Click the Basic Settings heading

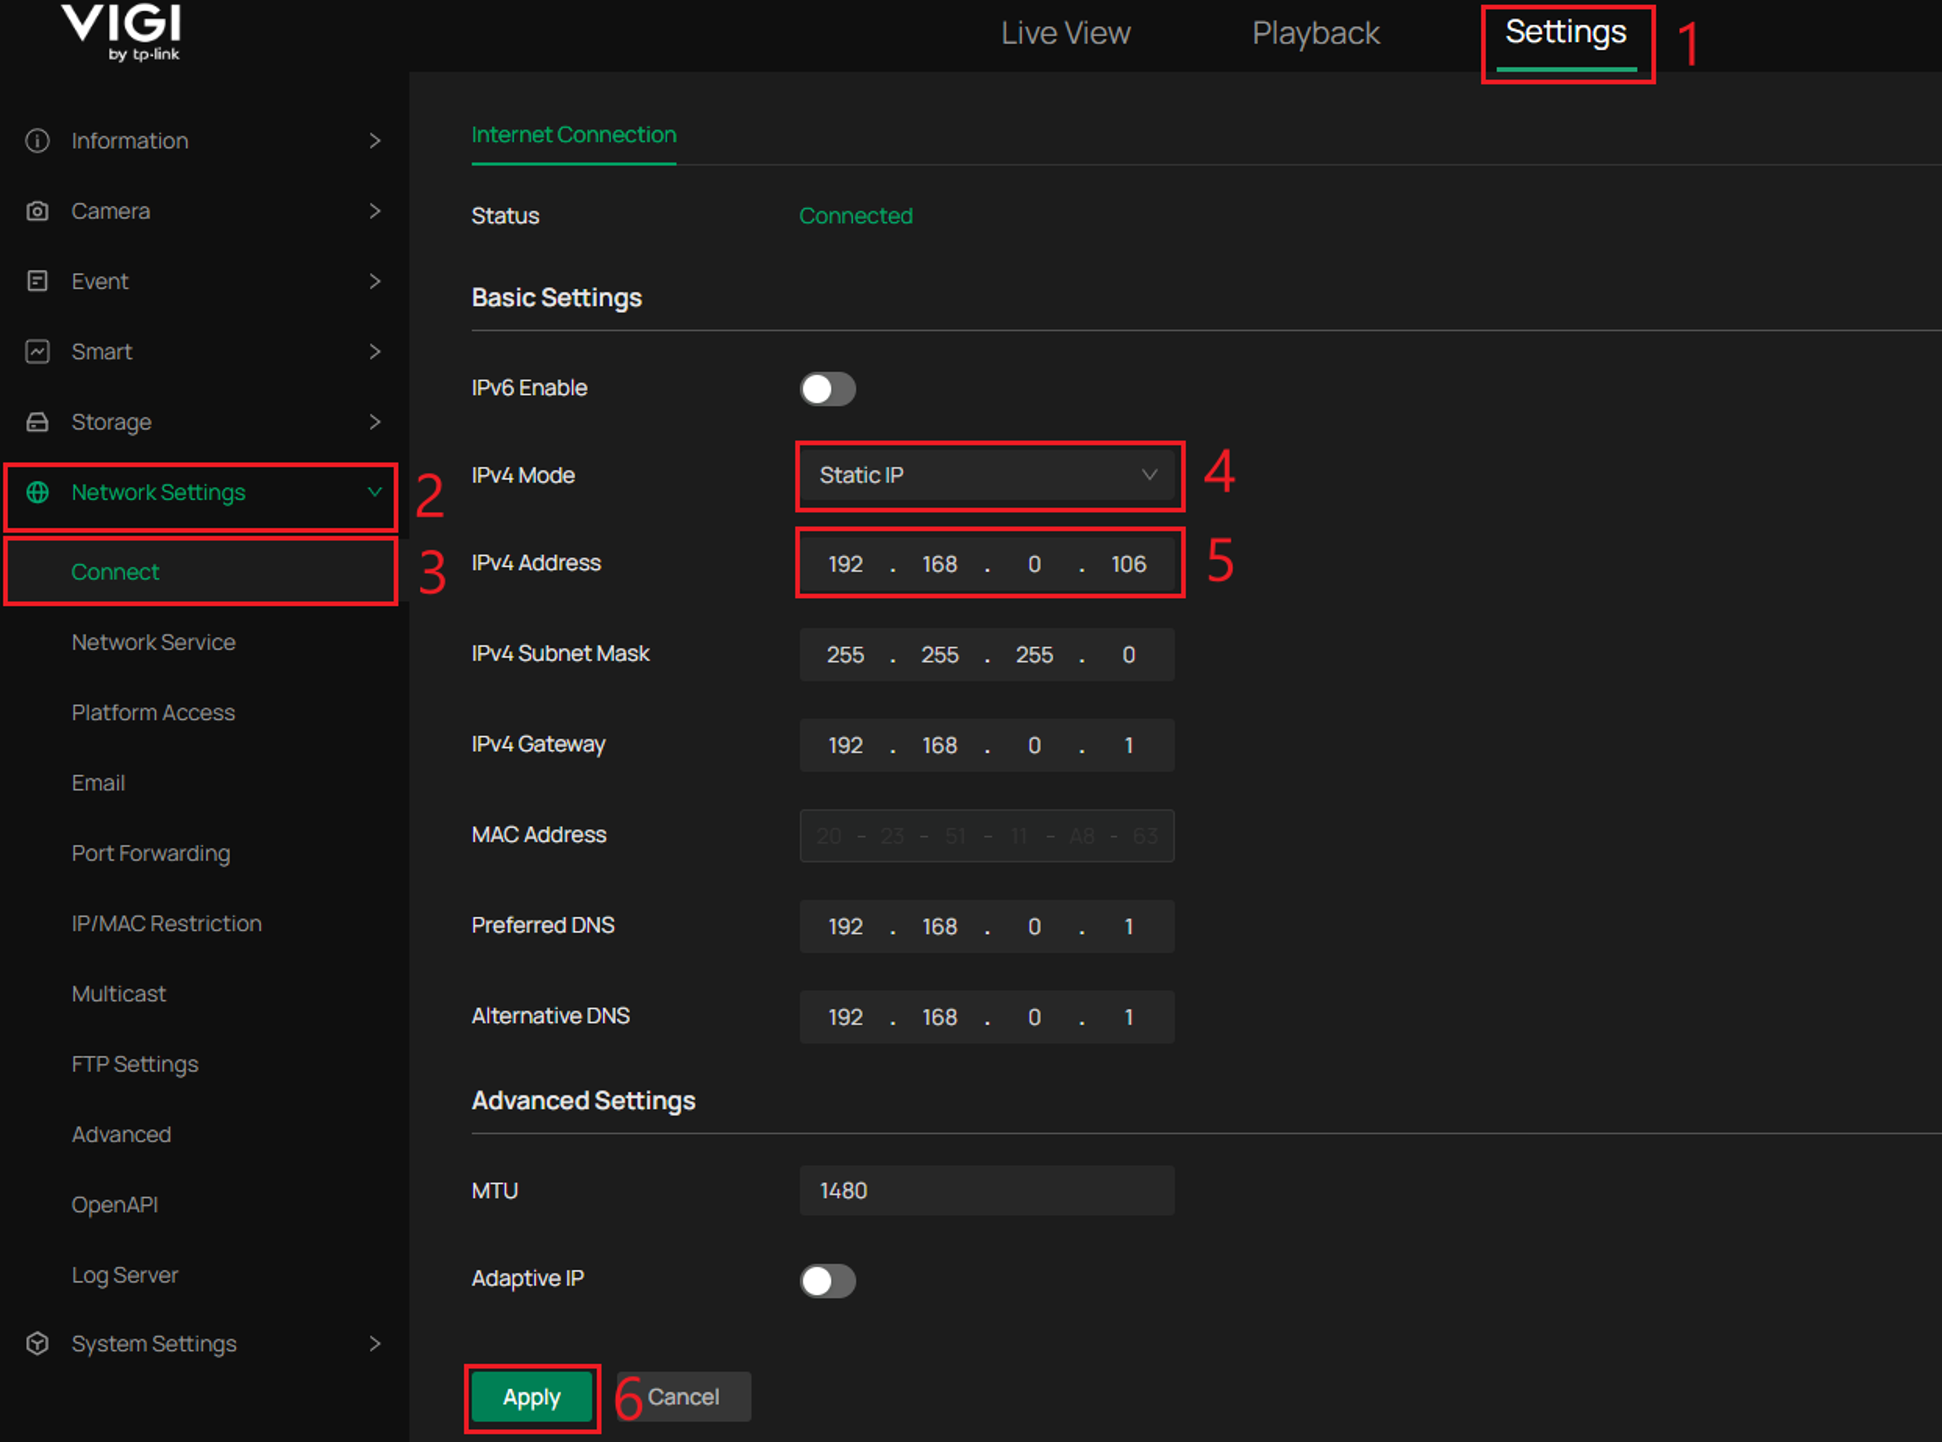[557, 298]
